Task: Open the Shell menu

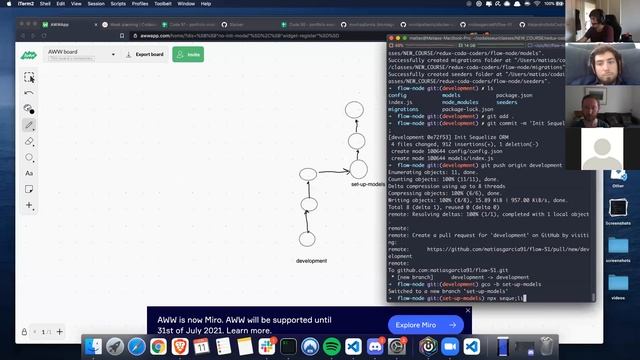Action: pyautogui.click(x=45, y=4)
